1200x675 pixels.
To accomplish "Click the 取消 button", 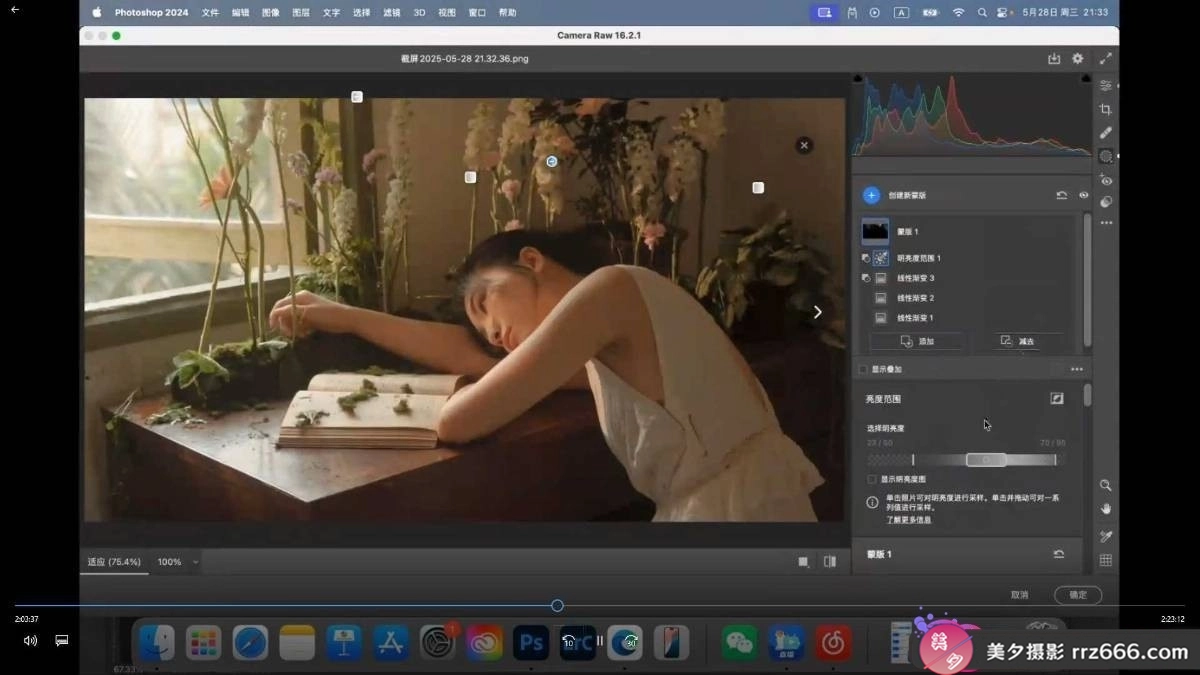I will pos(1019,594).
